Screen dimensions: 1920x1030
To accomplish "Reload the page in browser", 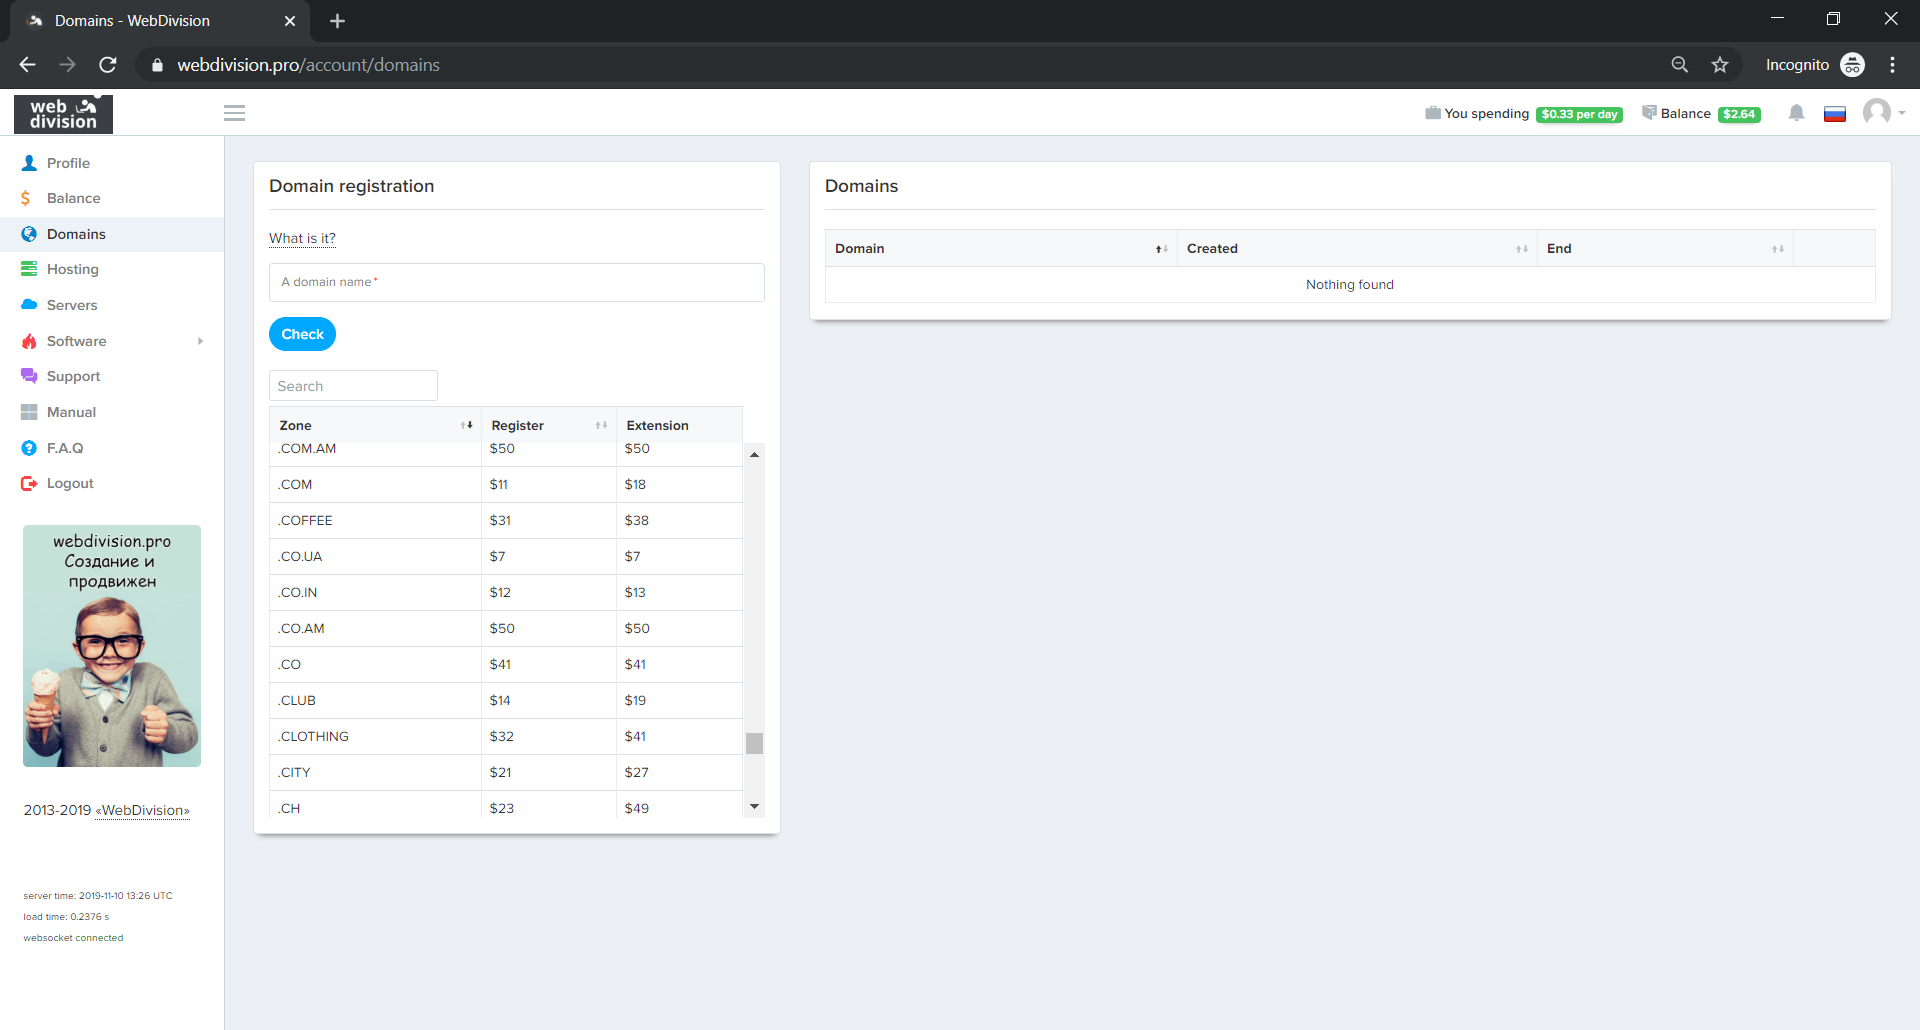I will (x=108, y=65).
